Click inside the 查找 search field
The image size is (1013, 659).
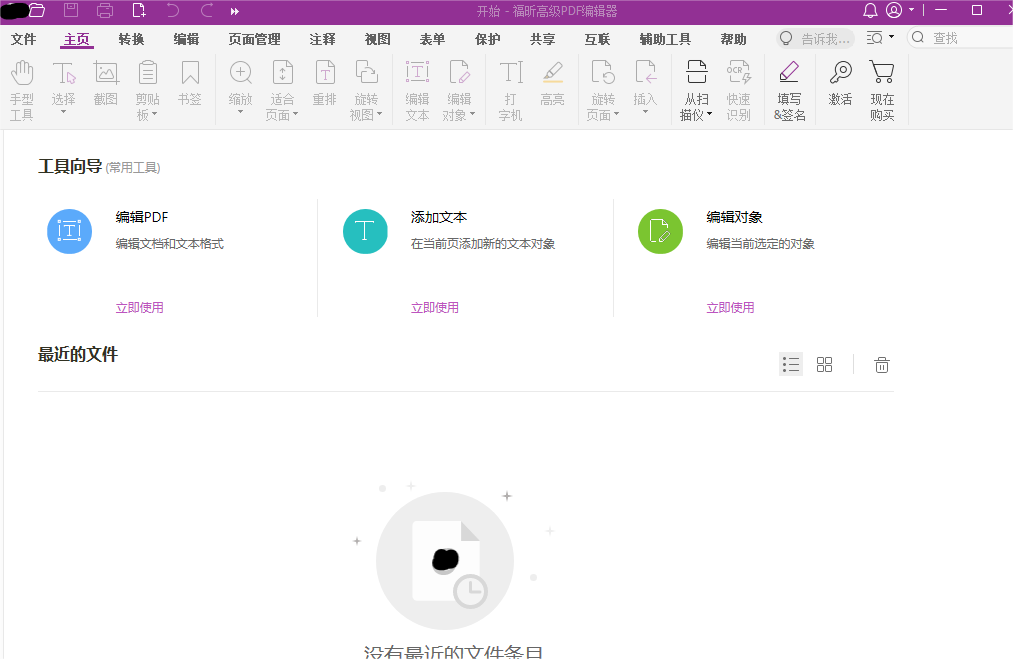pos(960,37)
